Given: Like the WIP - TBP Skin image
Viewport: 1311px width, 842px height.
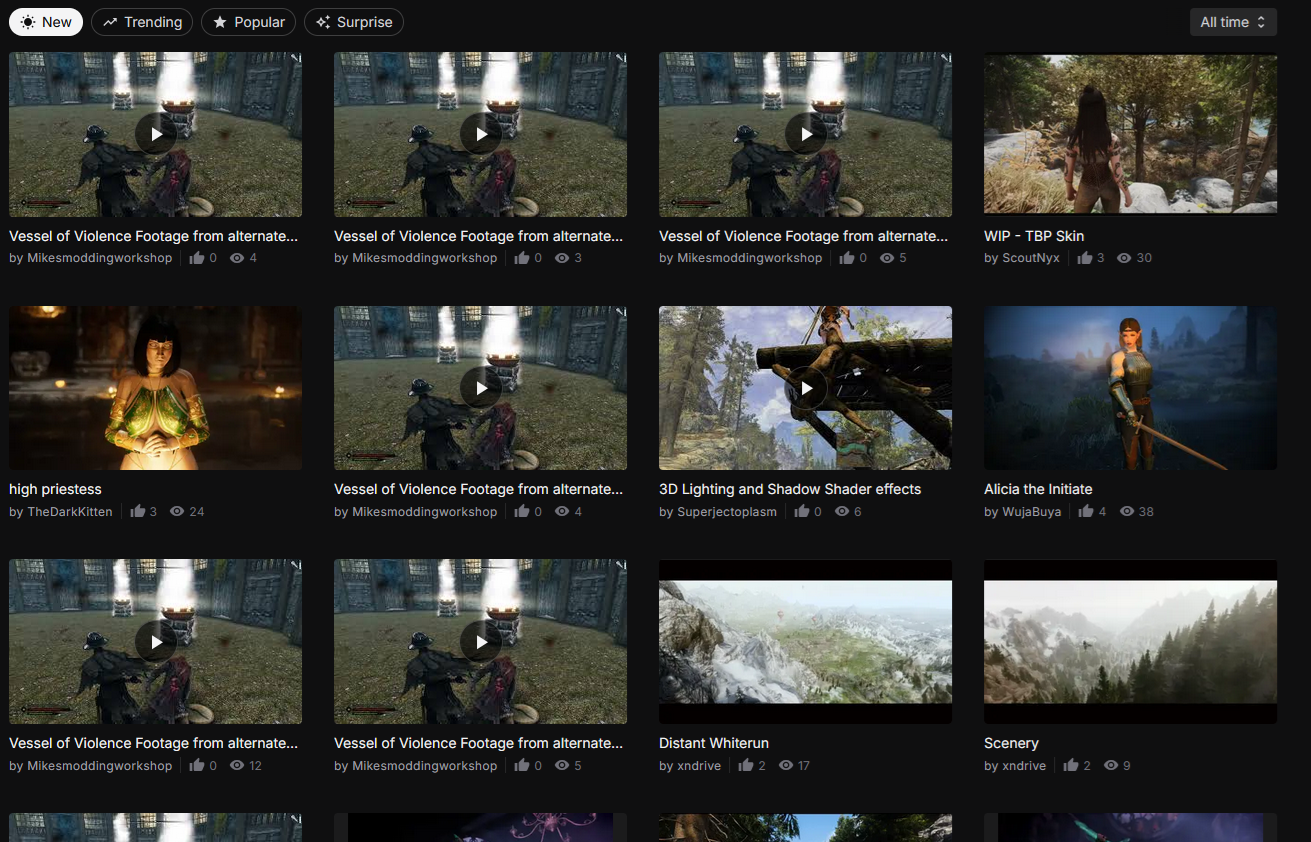Looking at the screenshot, I should pos(1084,258).
